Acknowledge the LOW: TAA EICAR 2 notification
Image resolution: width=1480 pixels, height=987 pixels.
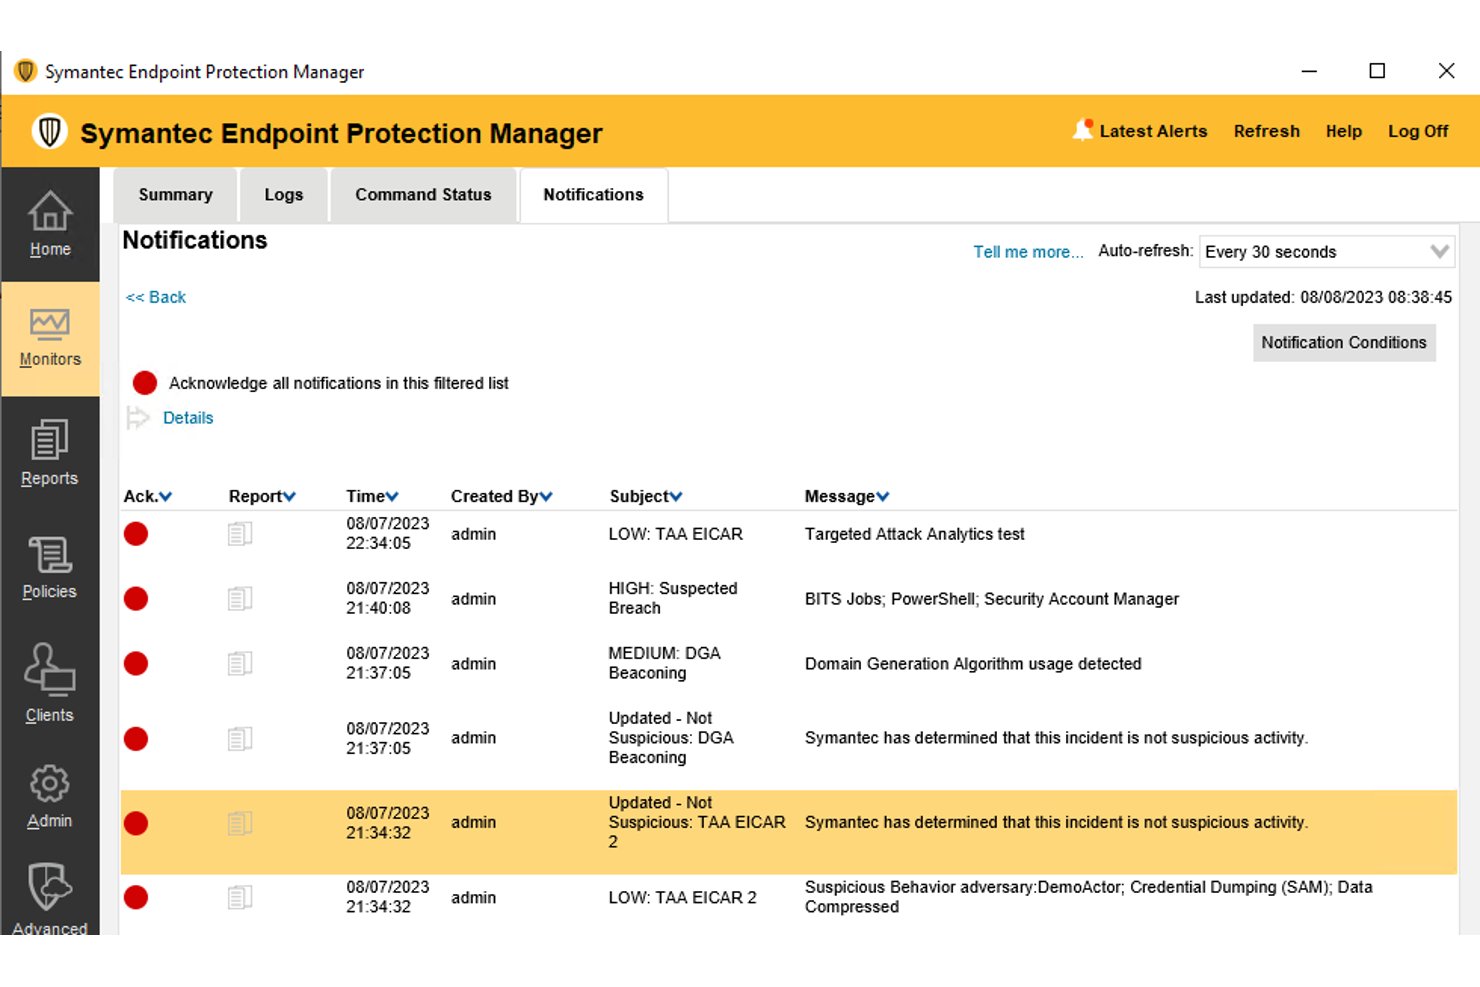(136, 898)
